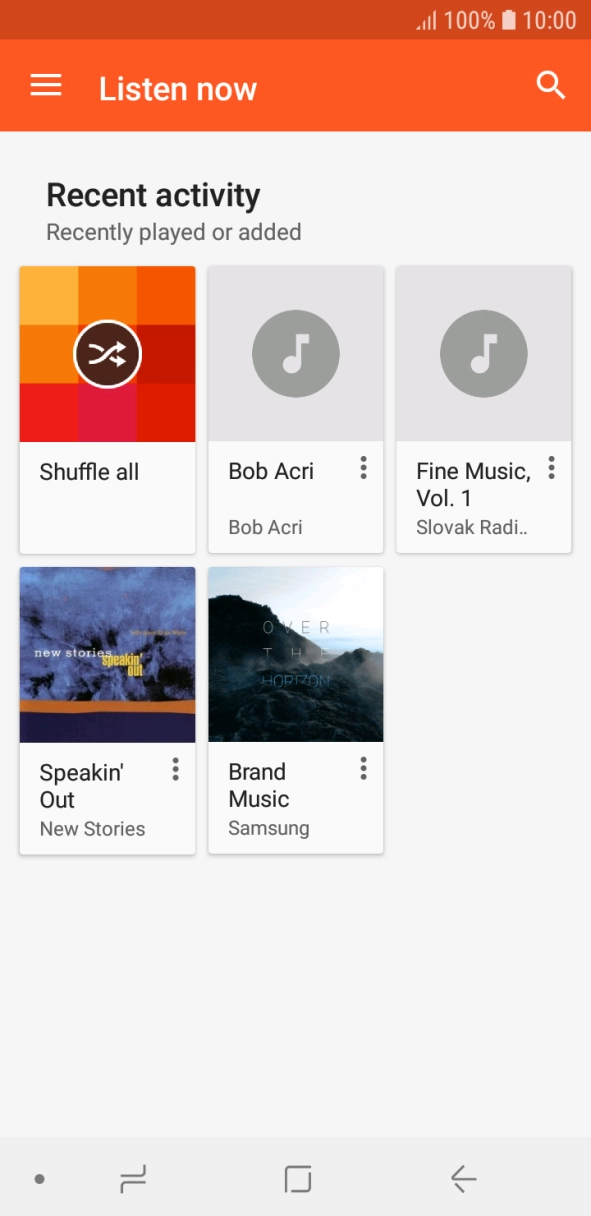This screenshot has width=591, height=1216.
Task: Tap the Android back navigation arrow
Action: pyautogui.click(x=463, y=1180)
